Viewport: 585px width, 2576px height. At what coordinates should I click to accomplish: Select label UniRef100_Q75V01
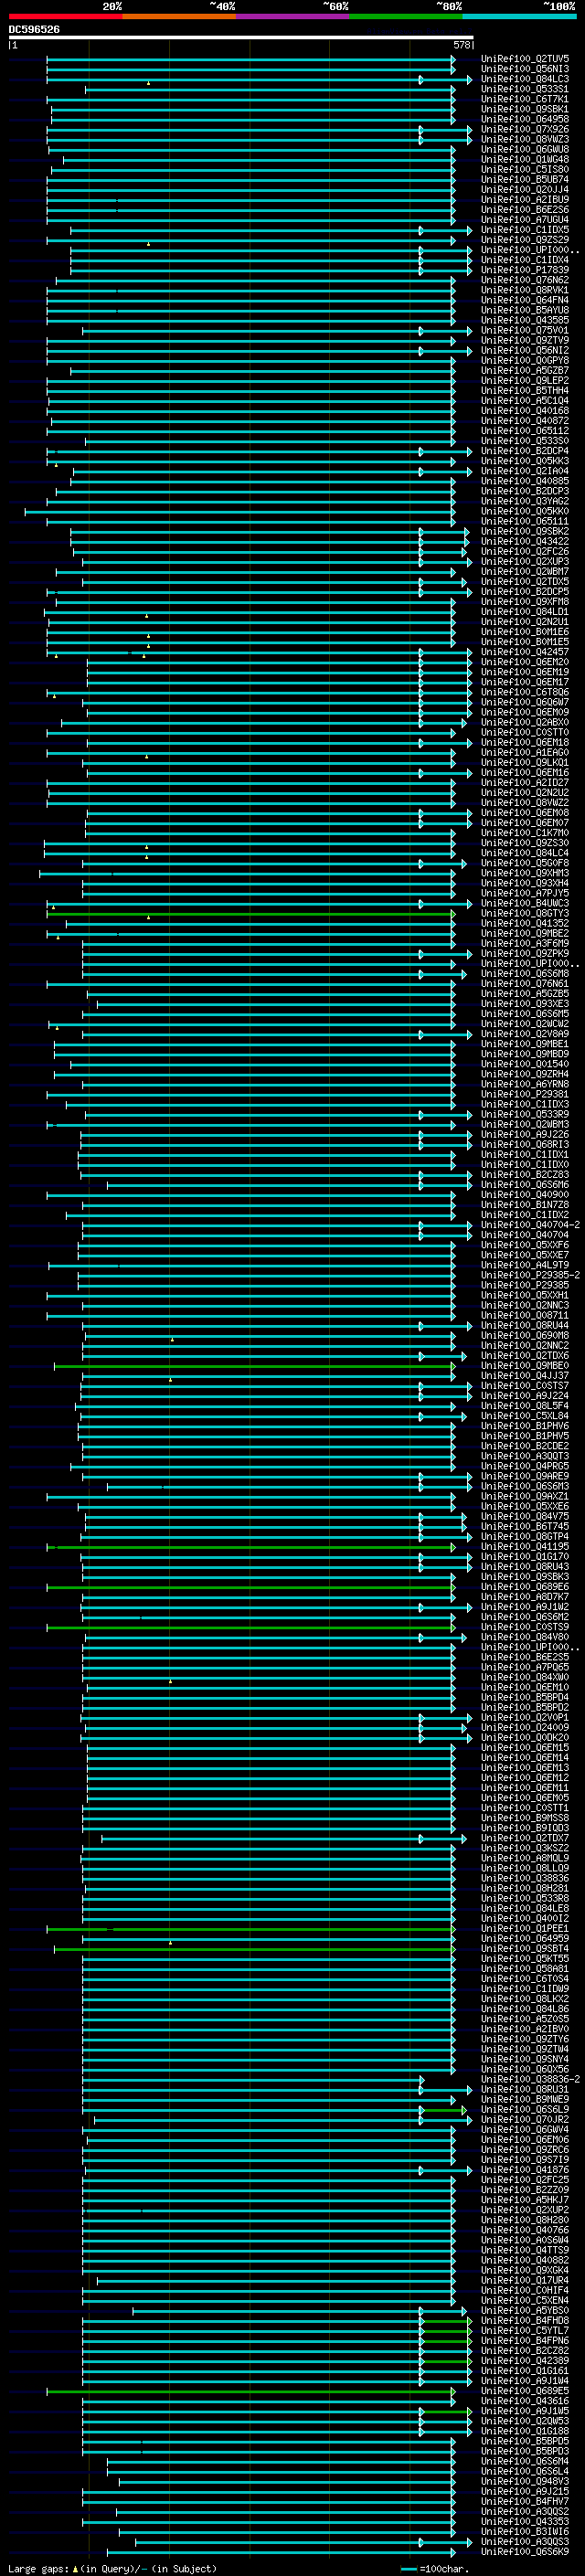(x=525, y=330)
